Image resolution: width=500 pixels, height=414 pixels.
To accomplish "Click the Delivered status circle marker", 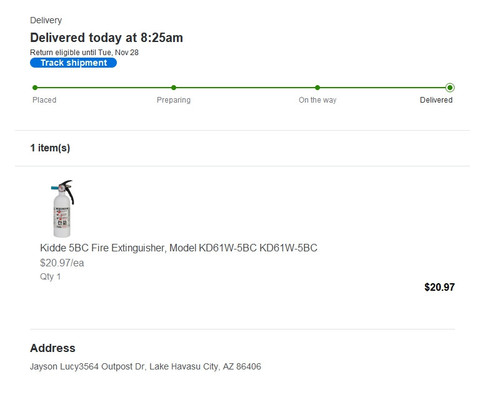I will point(450,88).
